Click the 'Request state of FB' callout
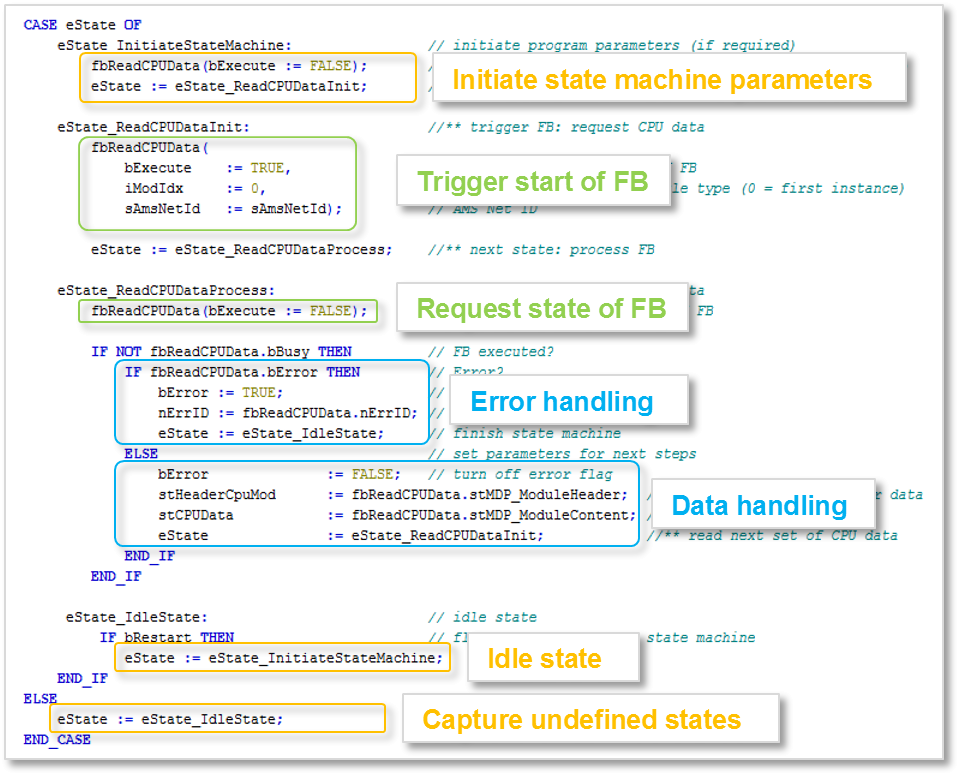The width and height of the screenshot is (965, 780). pos(542,307)
